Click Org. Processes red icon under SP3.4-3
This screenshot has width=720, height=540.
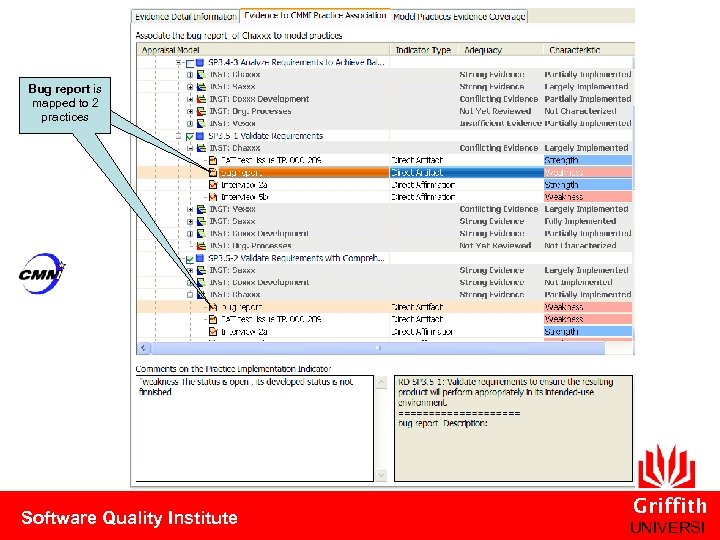pyautogui.click(x=201, y=111)
